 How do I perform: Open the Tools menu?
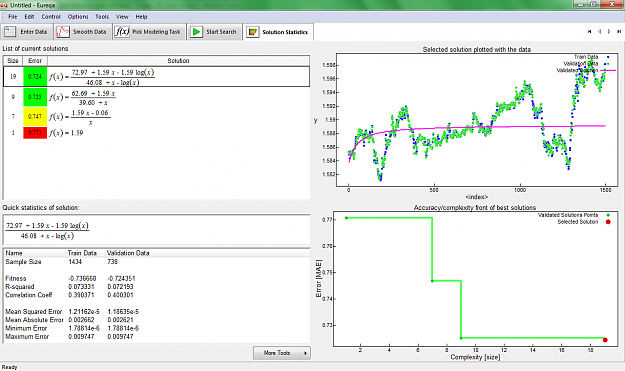[102, 17]
